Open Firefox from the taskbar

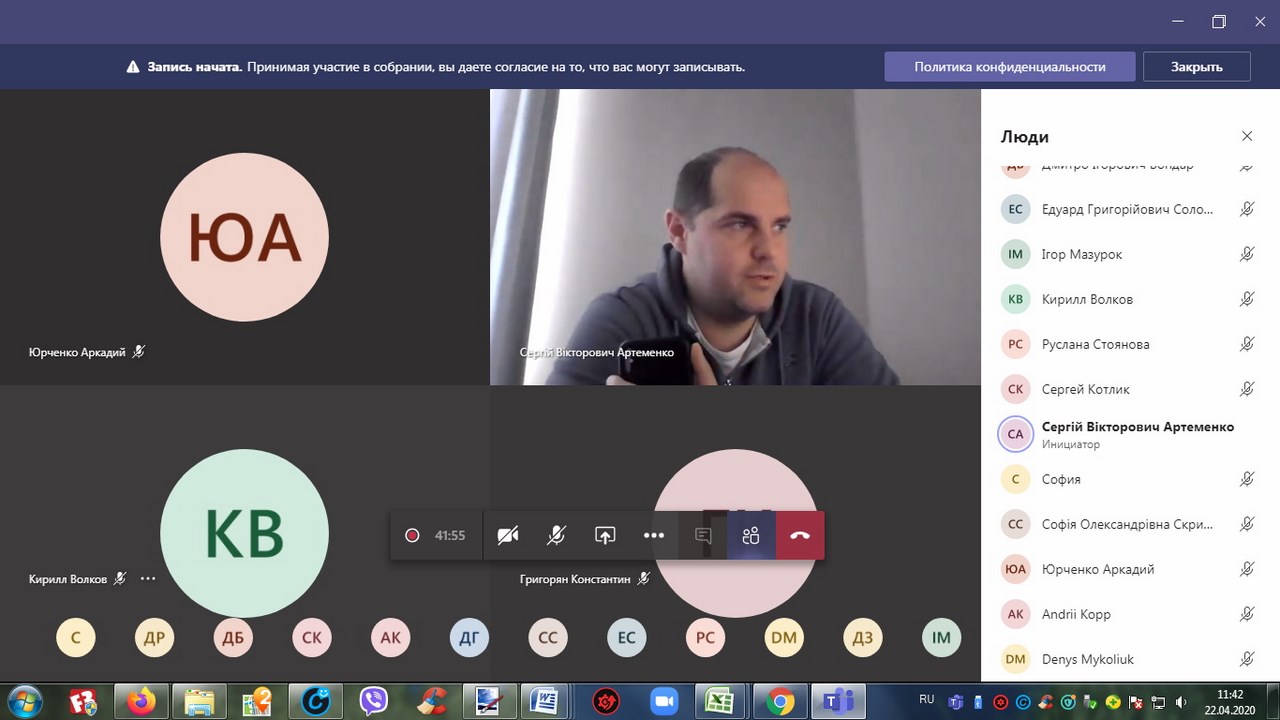(142, 702)
